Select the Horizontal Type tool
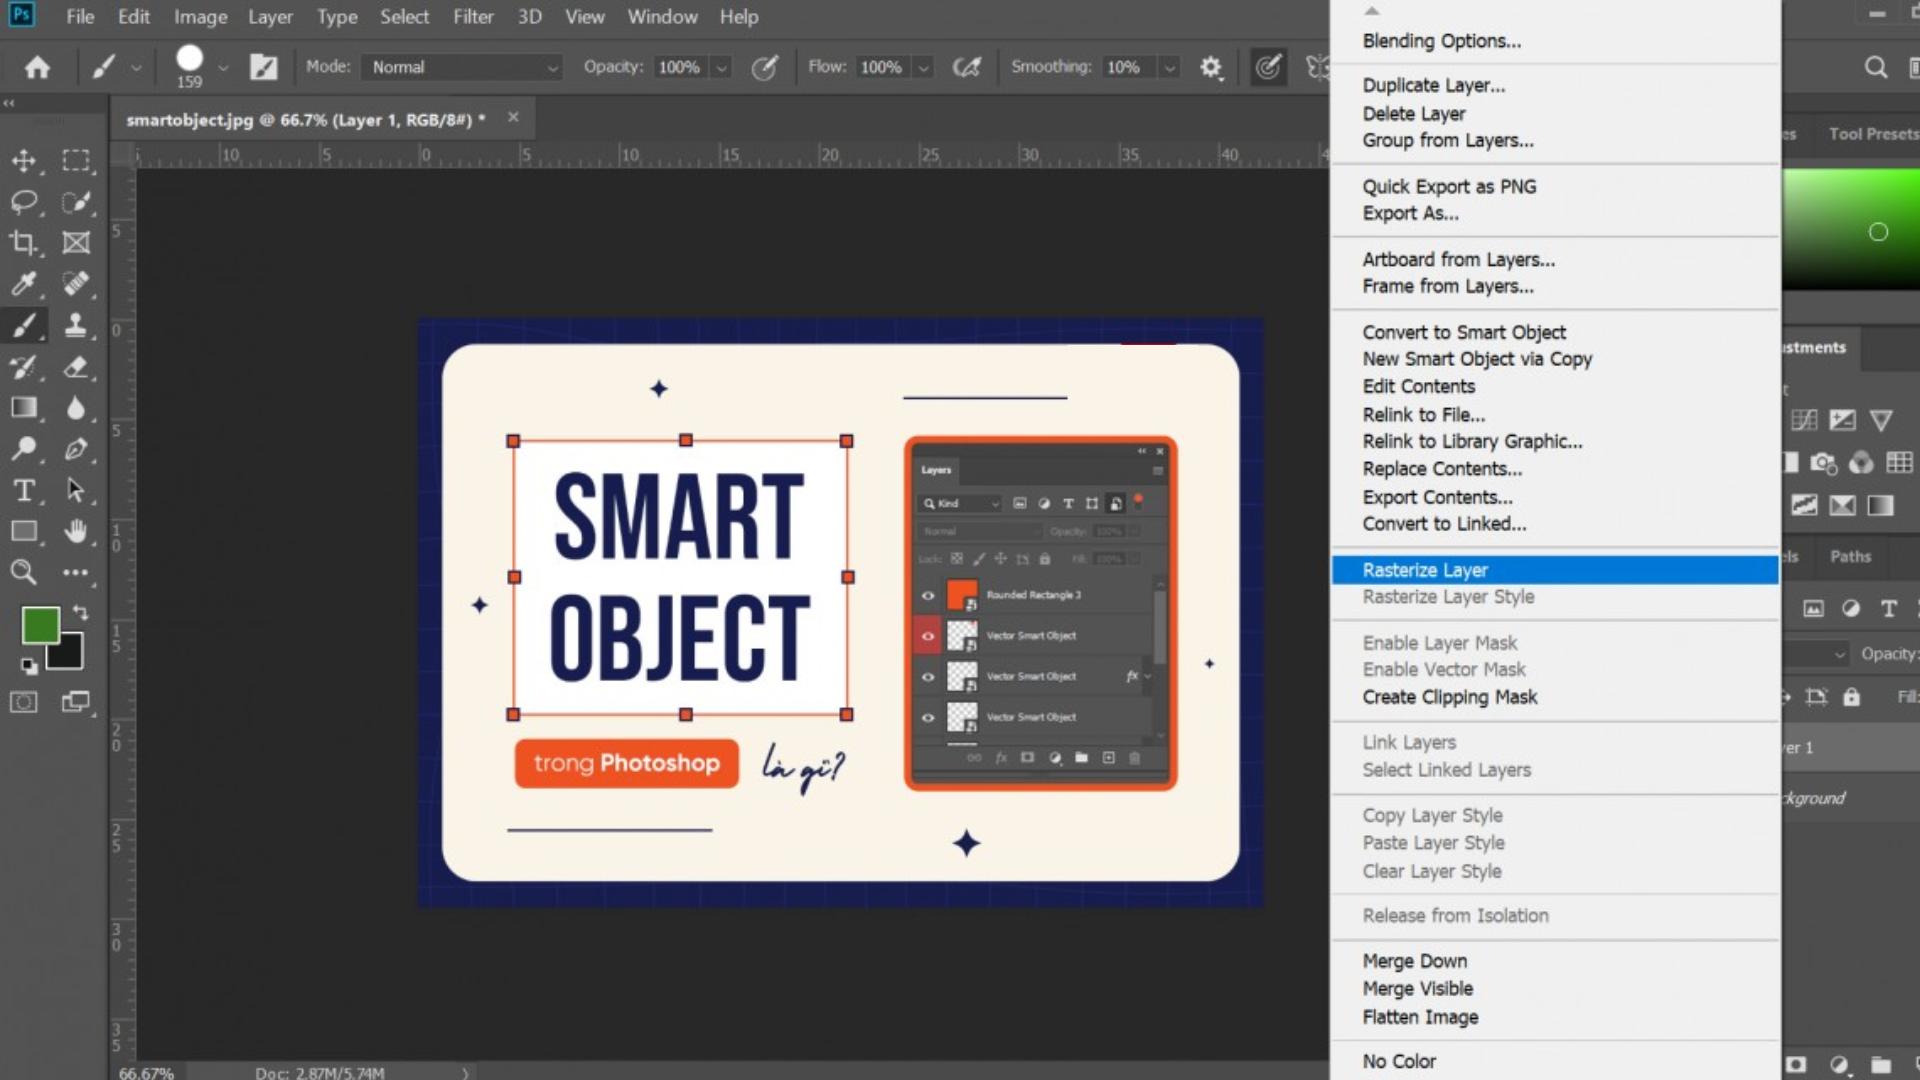The image size is (1920, 1080). 22,491
